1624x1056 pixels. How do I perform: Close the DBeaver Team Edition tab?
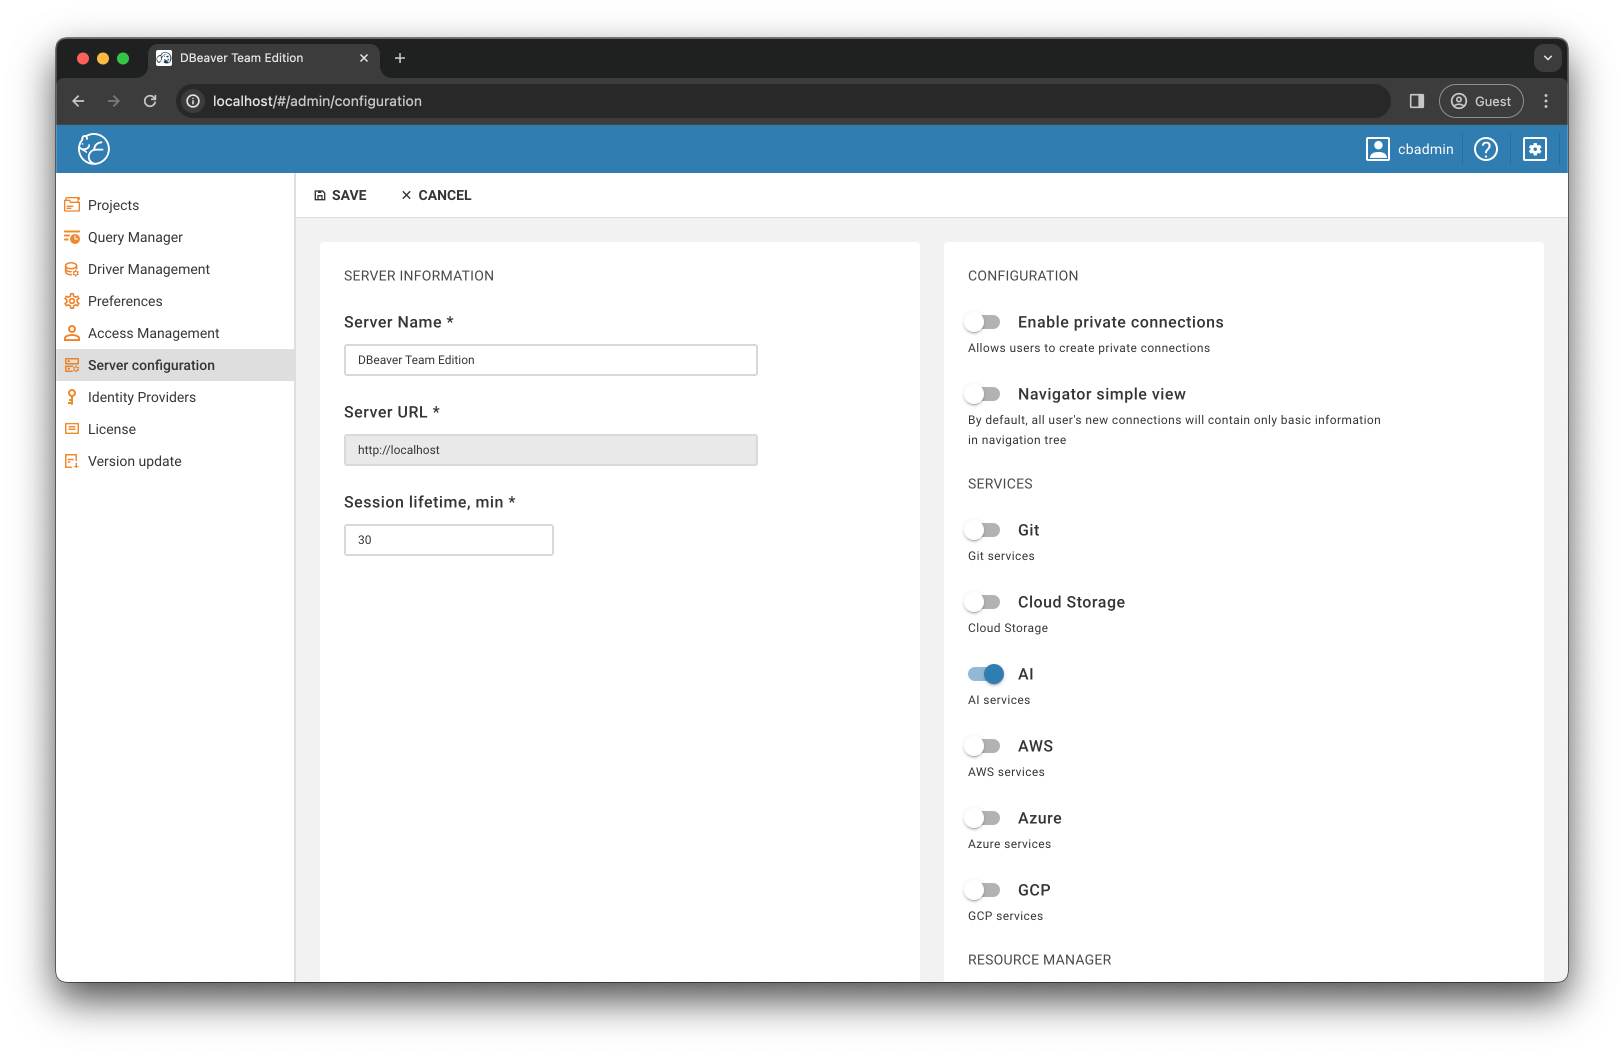[x=364, y=58]
